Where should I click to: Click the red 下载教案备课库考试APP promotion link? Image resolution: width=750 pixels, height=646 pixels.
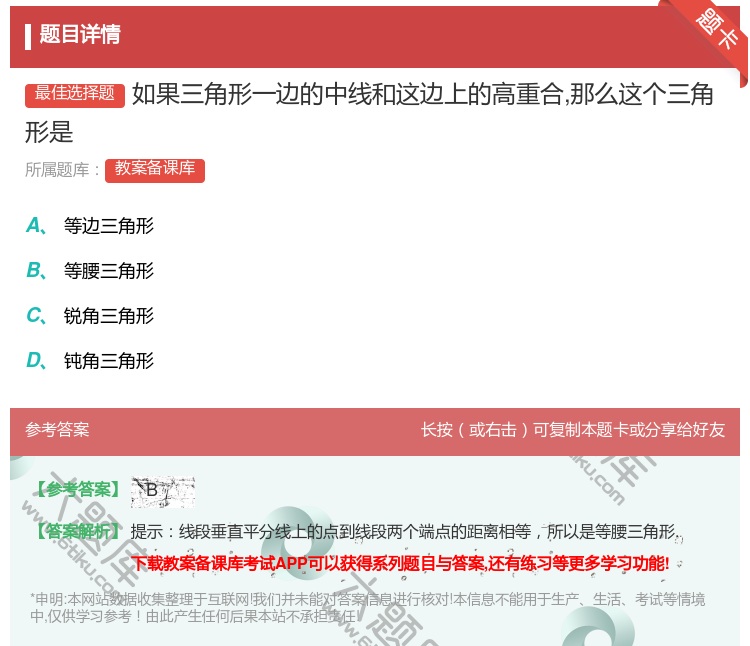(x=400, y=563)
